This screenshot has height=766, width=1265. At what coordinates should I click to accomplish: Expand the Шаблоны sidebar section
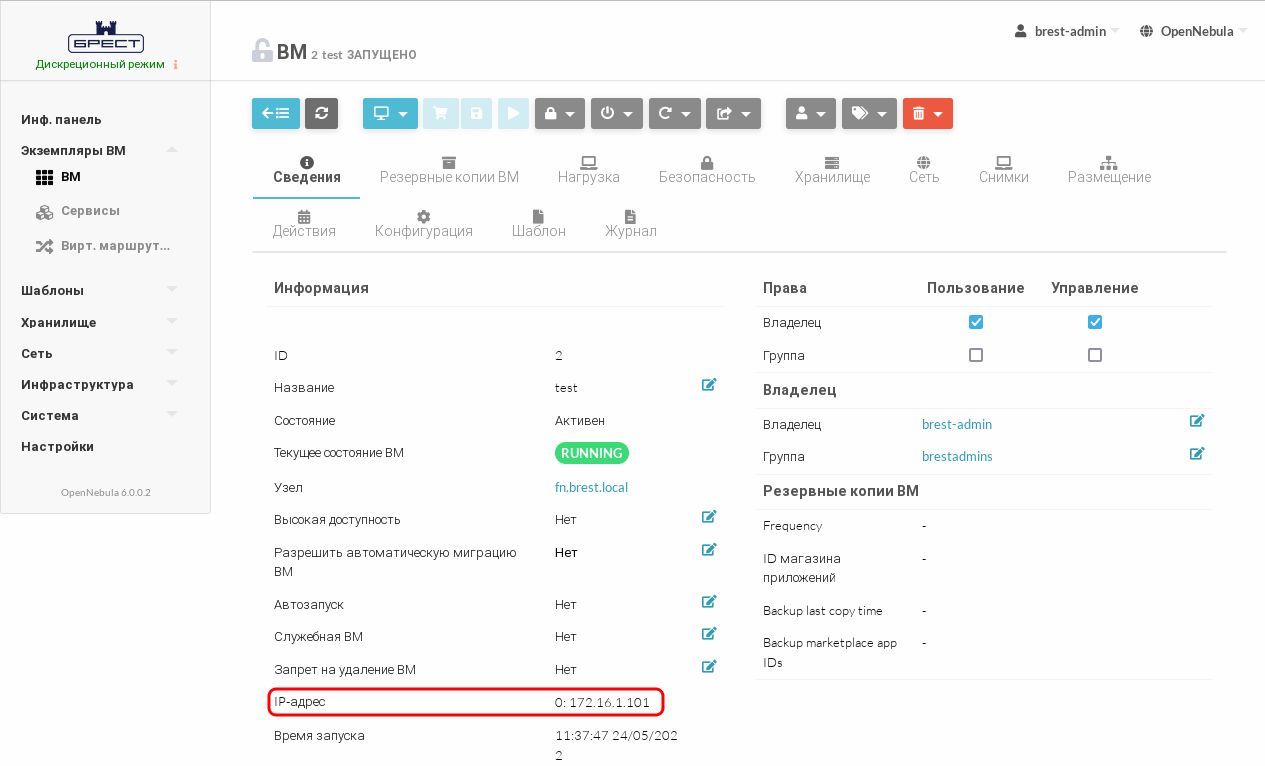[x=98, y=291]
